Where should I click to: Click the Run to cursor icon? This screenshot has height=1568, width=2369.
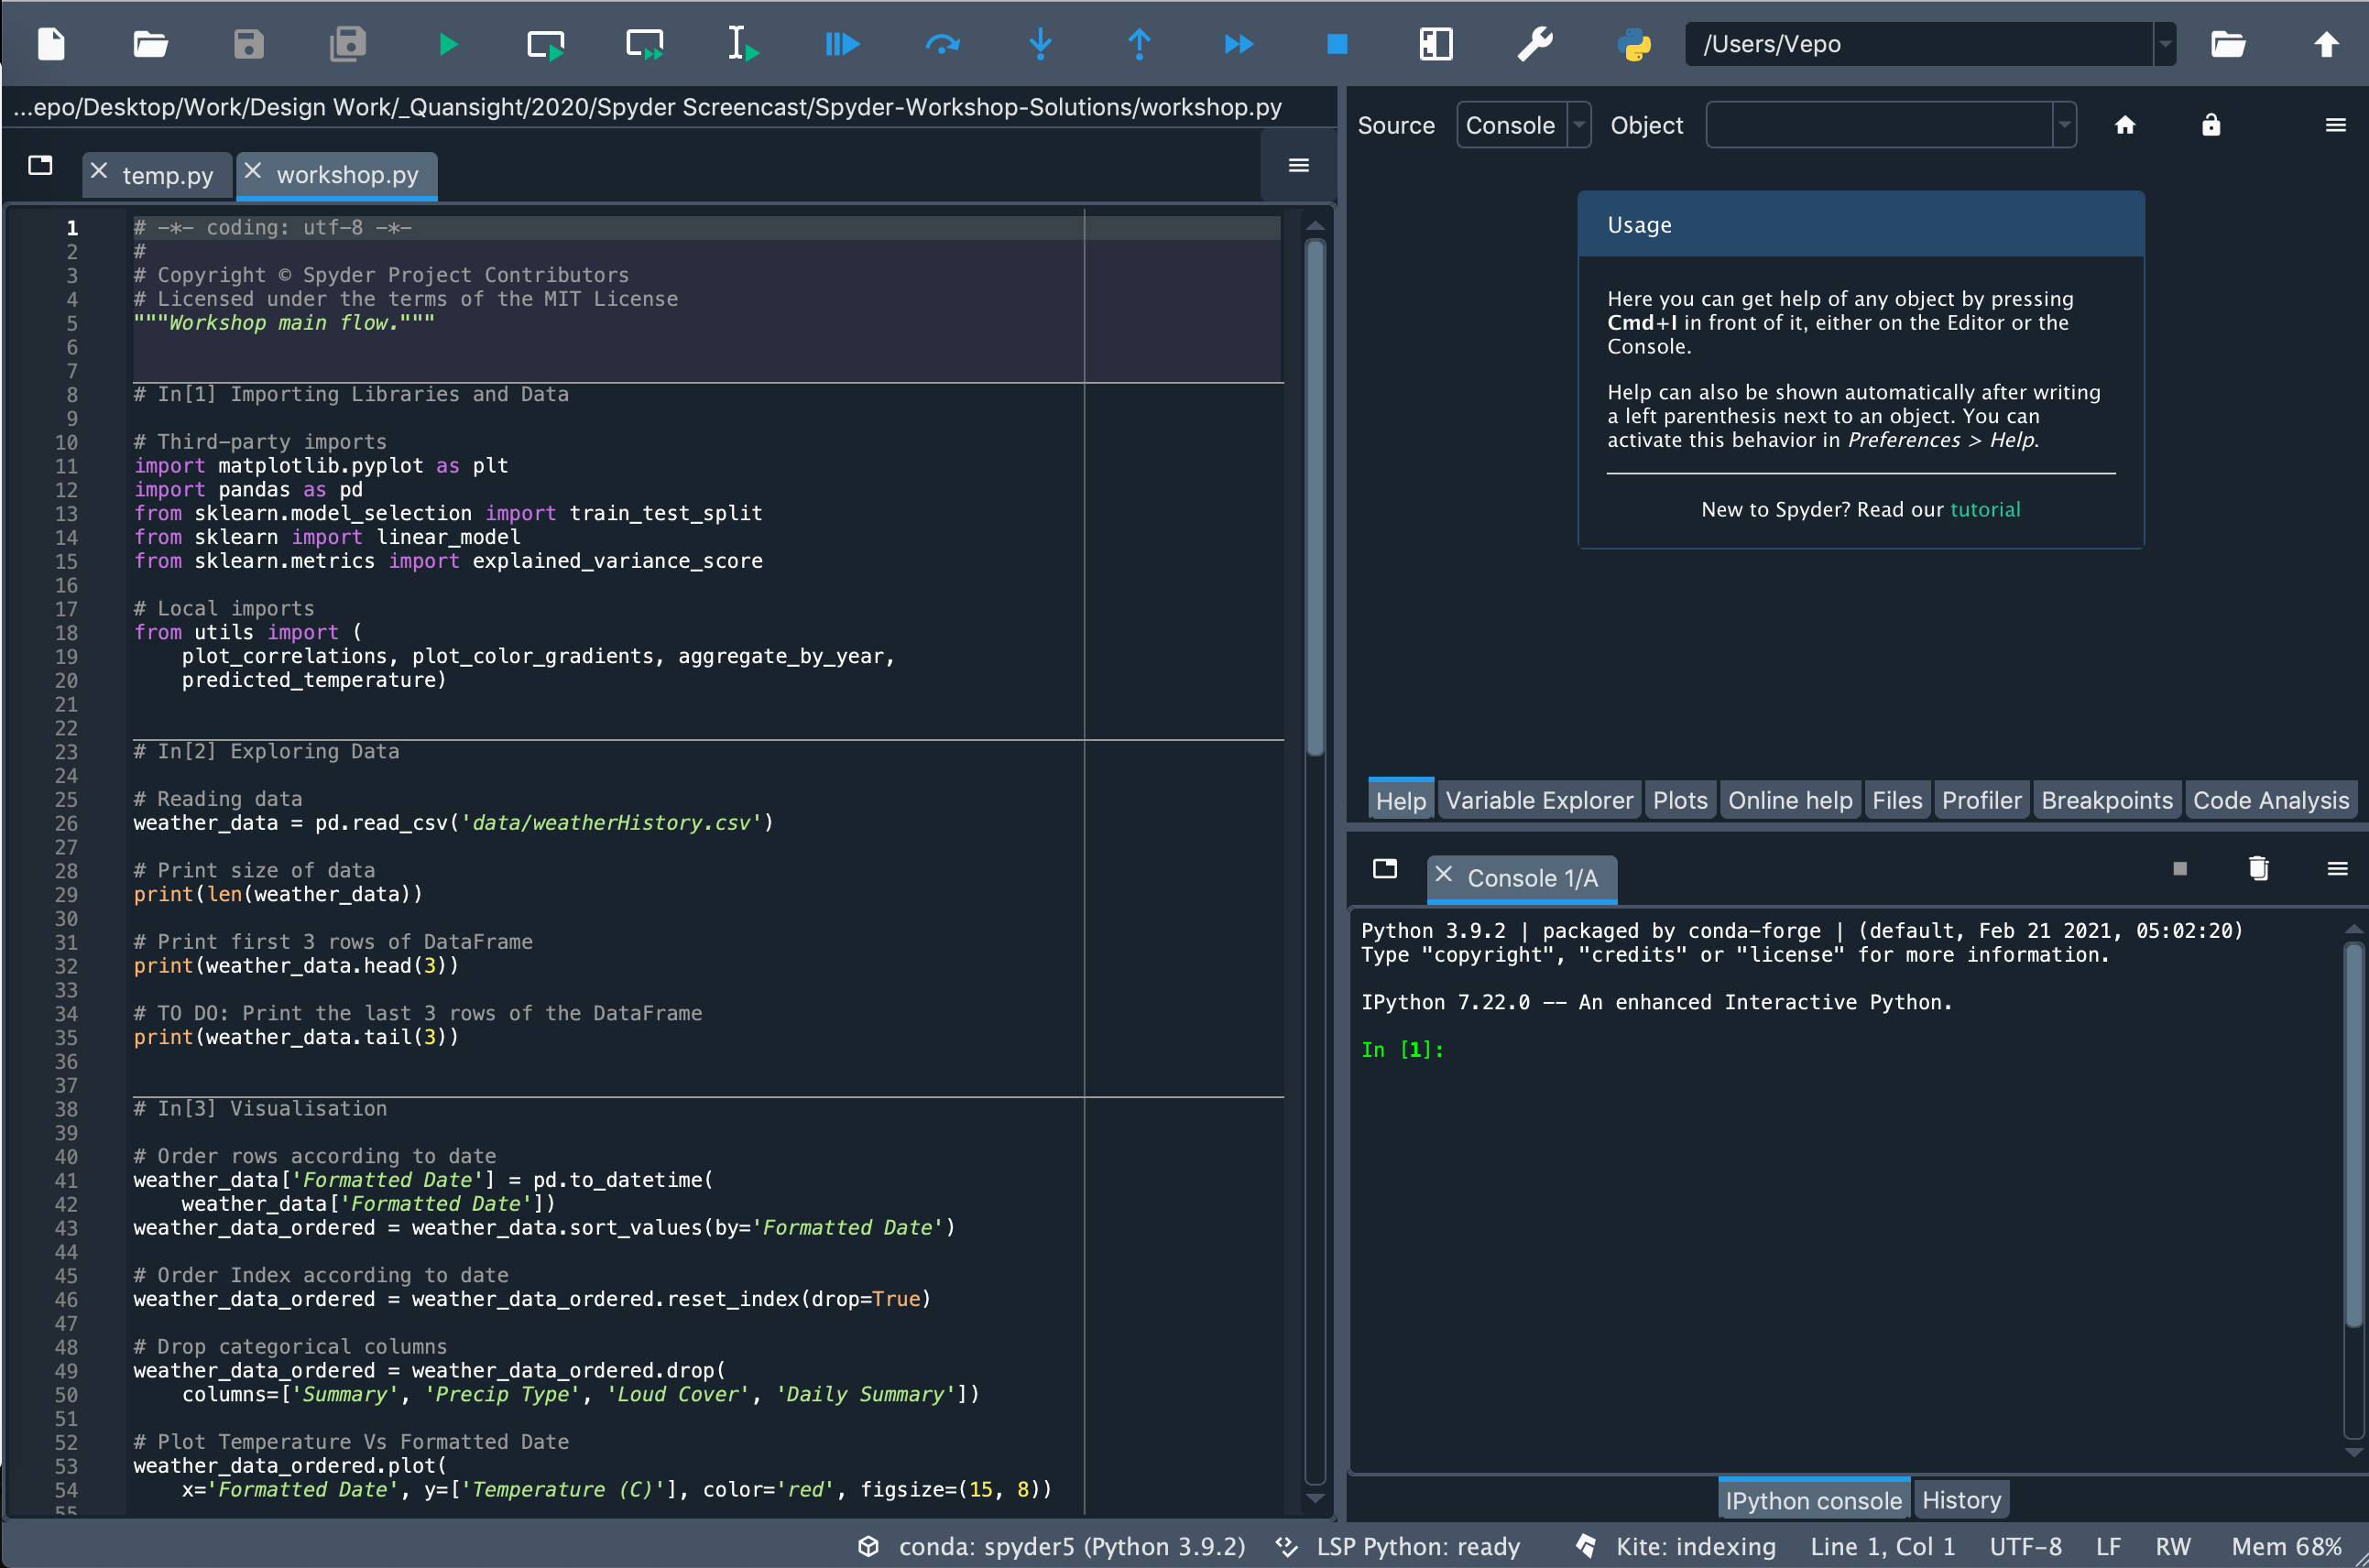click(x=742, y=44)
